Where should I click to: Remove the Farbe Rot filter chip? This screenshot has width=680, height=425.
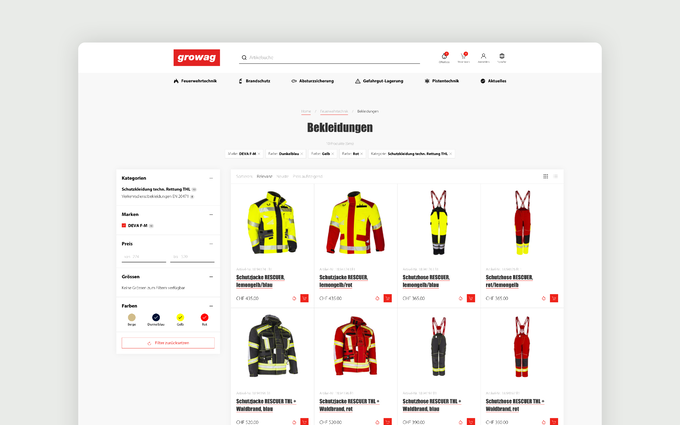pos(362,154)
